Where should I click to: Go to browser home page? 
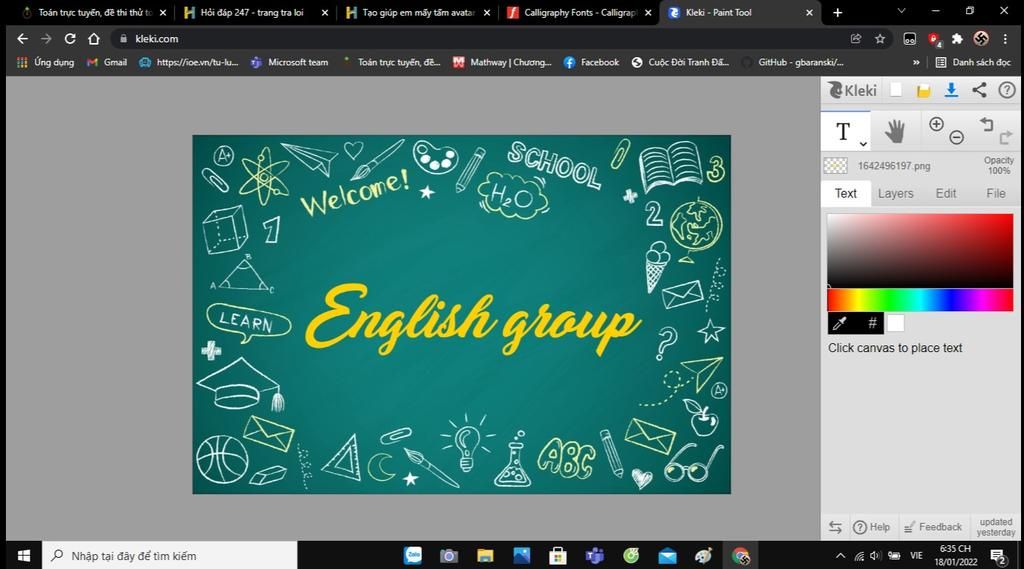[93, 39]
